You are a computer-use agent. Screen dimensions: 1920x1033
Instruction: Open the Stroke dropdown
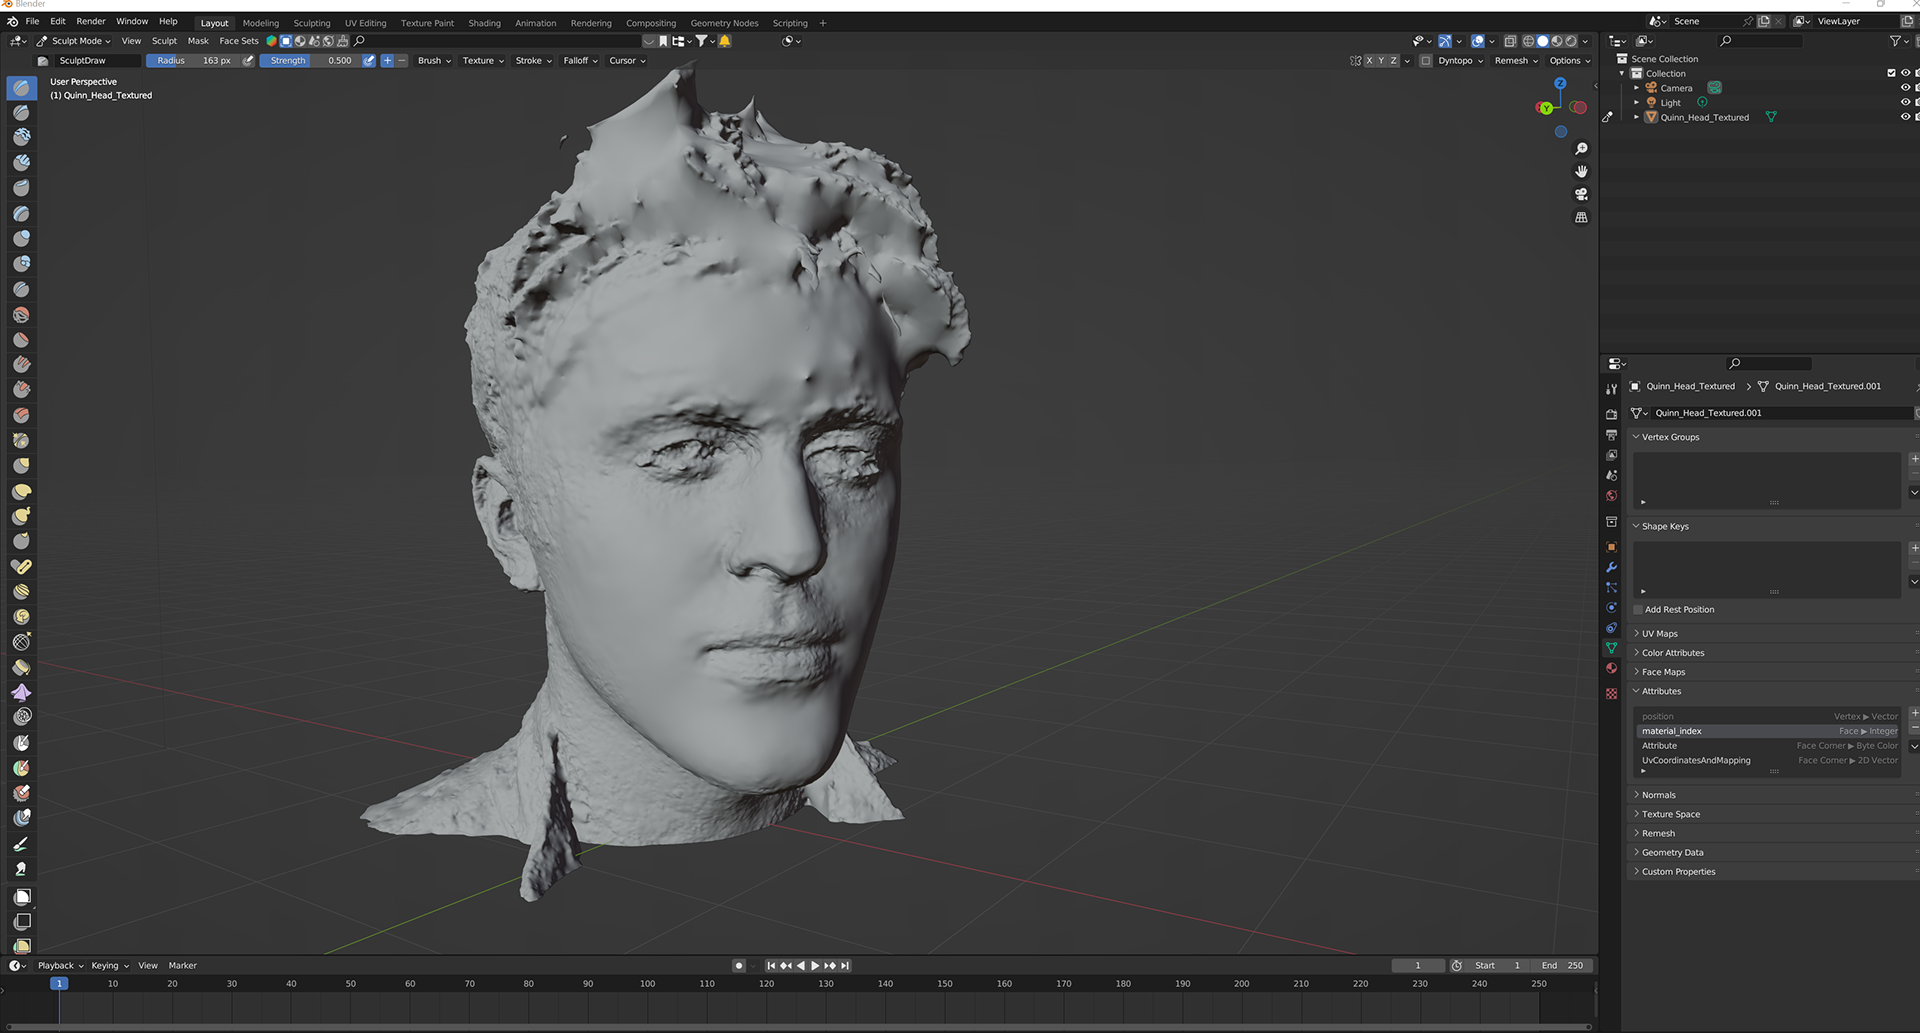[533, 61]
